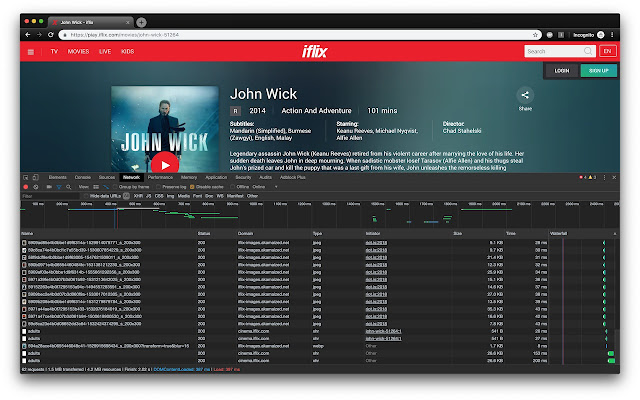Click the iflix logo
The image size is (640, 400).
tap(315, 51)
